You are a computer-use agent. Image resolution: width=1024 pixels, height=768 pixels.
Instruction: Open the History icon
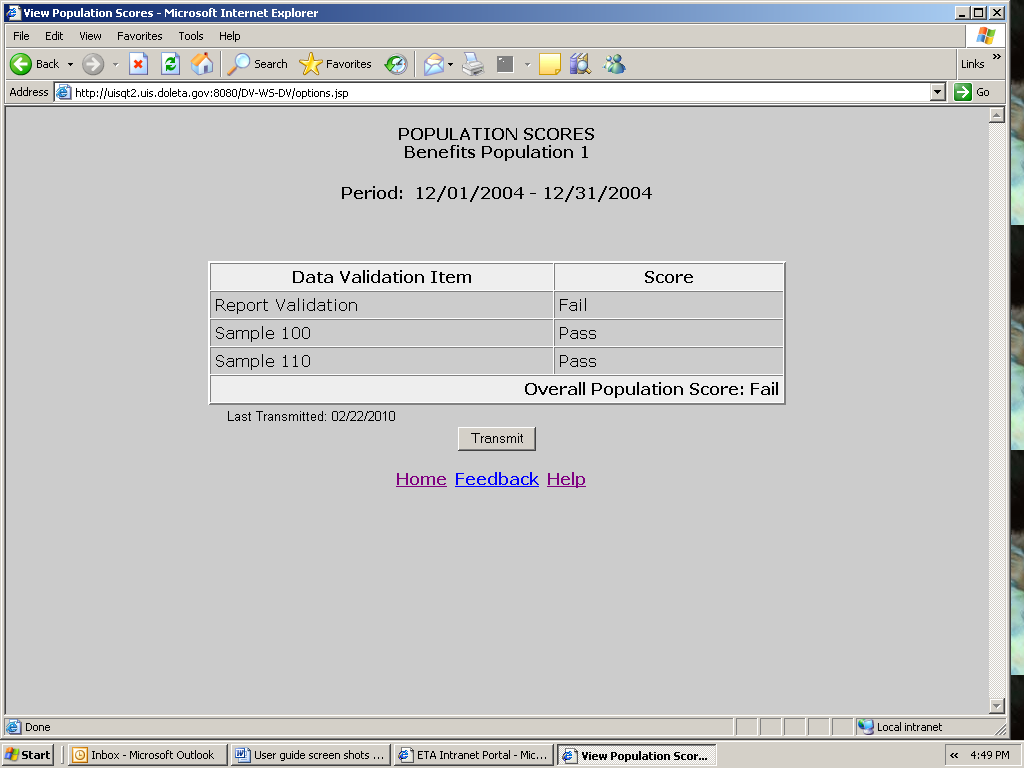pyautogui.click(x=396, y=64)
